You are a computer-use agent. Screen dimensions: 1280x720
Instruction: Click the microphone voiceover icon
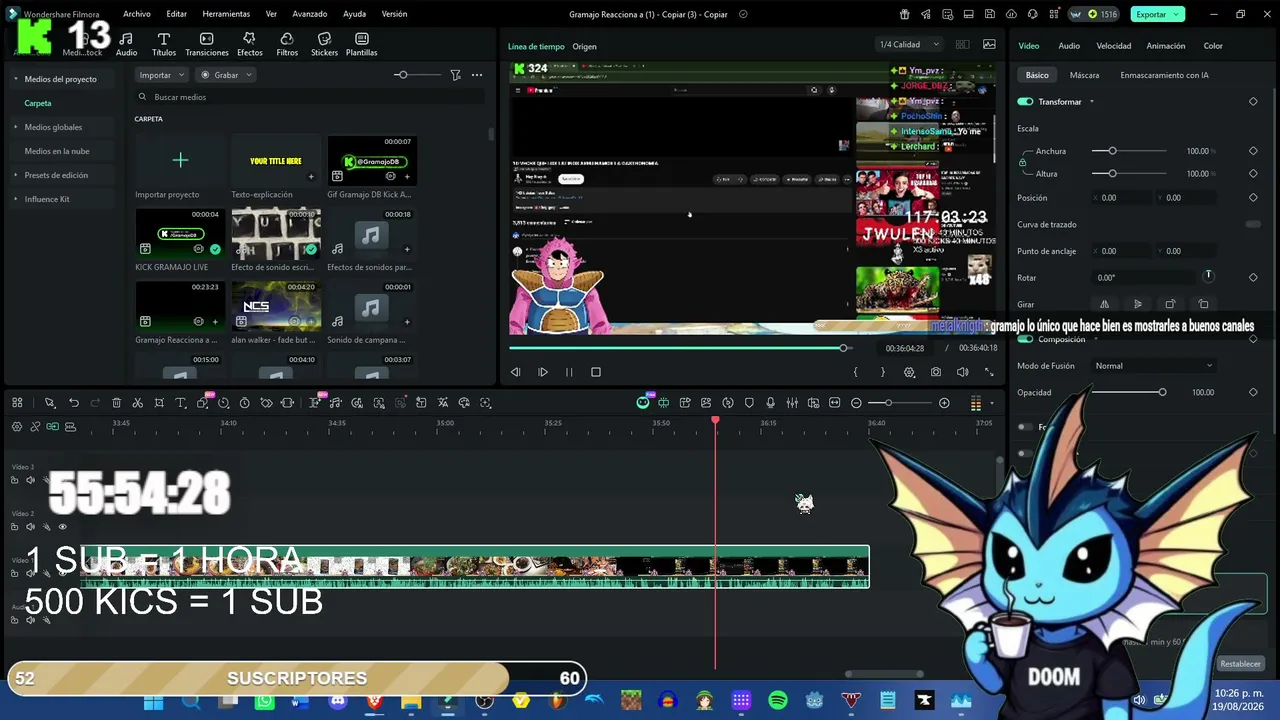[x=770, y=403]
